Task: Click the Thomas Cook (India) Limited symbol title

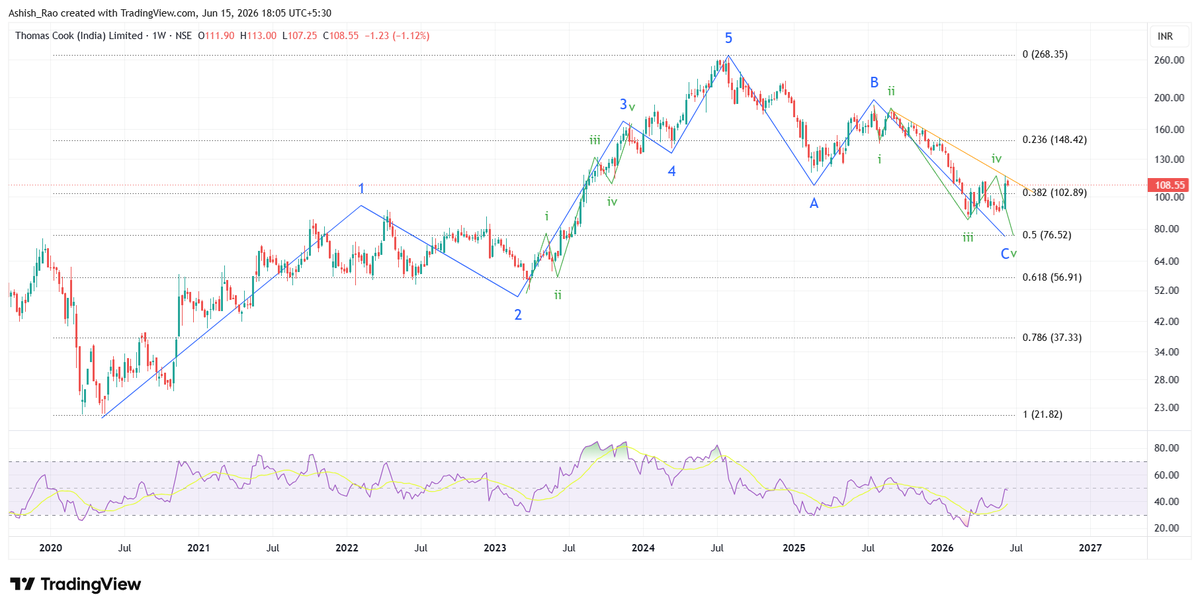Action: click(x=78, y=36)
